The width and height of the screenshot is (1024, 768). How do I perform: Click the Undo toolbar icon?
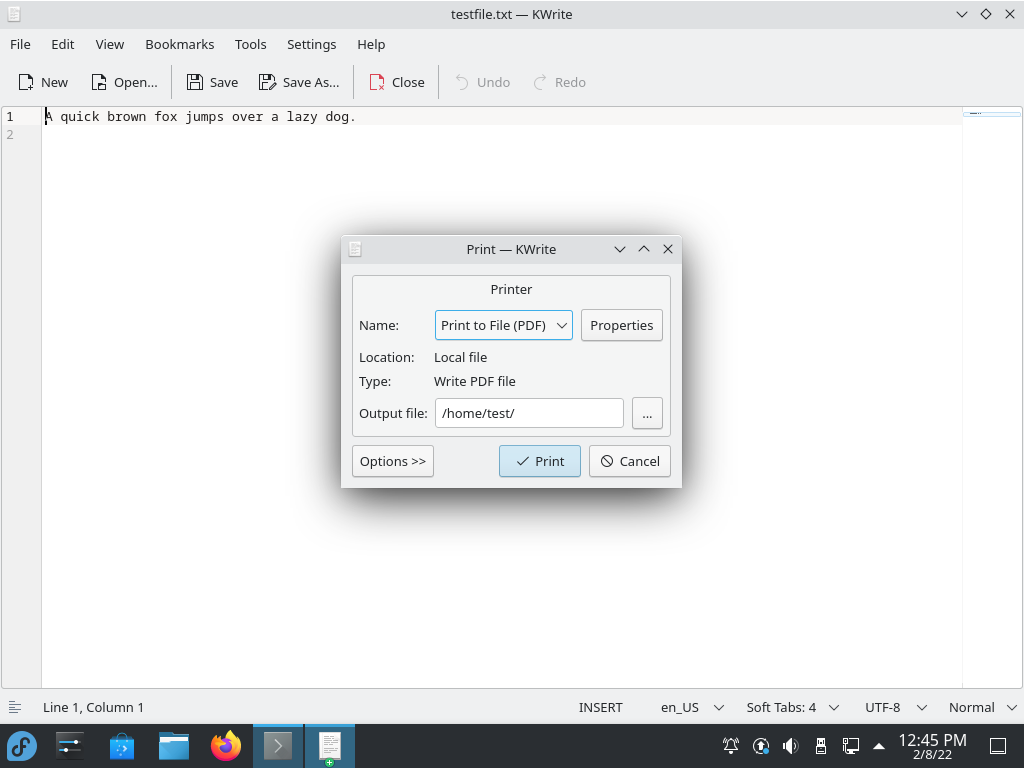pos(462,82)
